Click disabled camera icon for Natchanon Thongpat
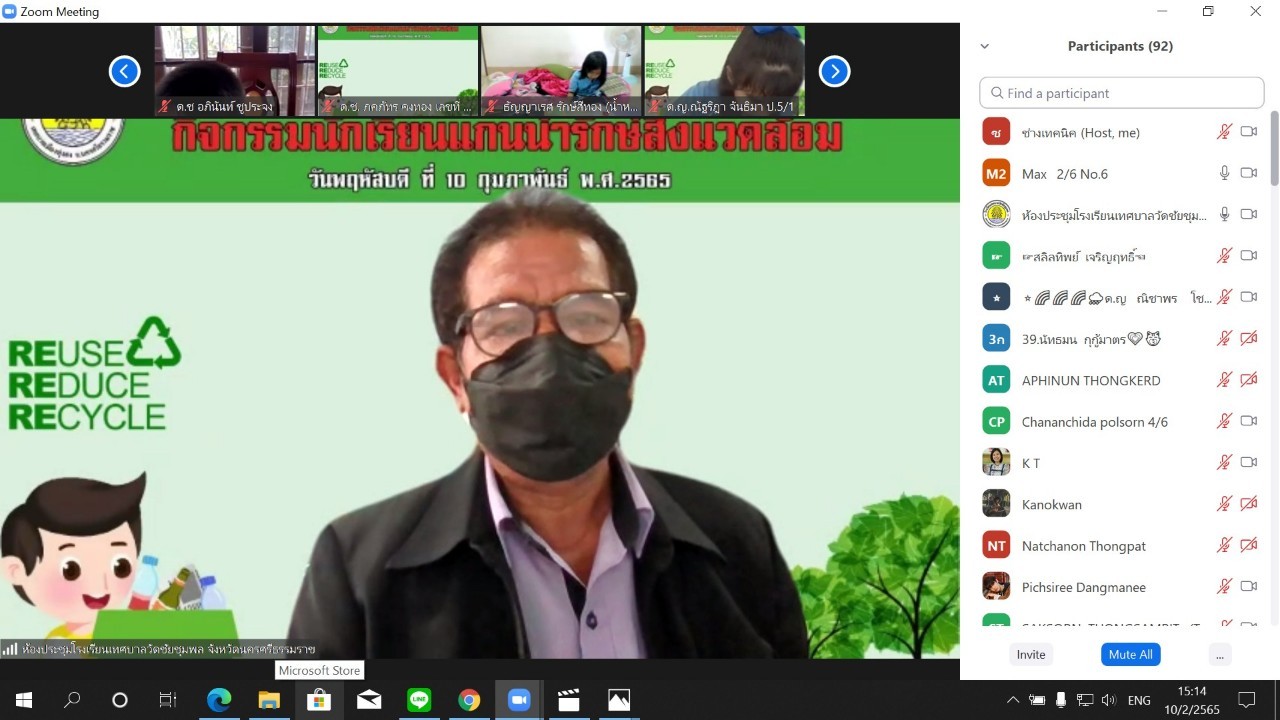Viewport: 1280px width, 720px height. pyautogui.click(x=1248, y=545)
